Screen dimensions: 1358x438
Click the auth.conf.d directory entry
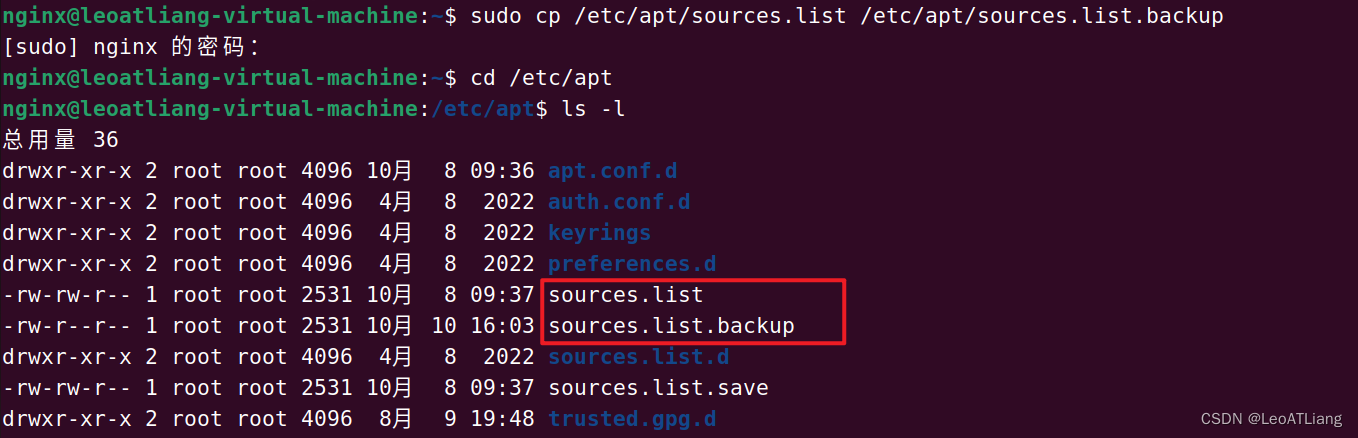point(618,202)
